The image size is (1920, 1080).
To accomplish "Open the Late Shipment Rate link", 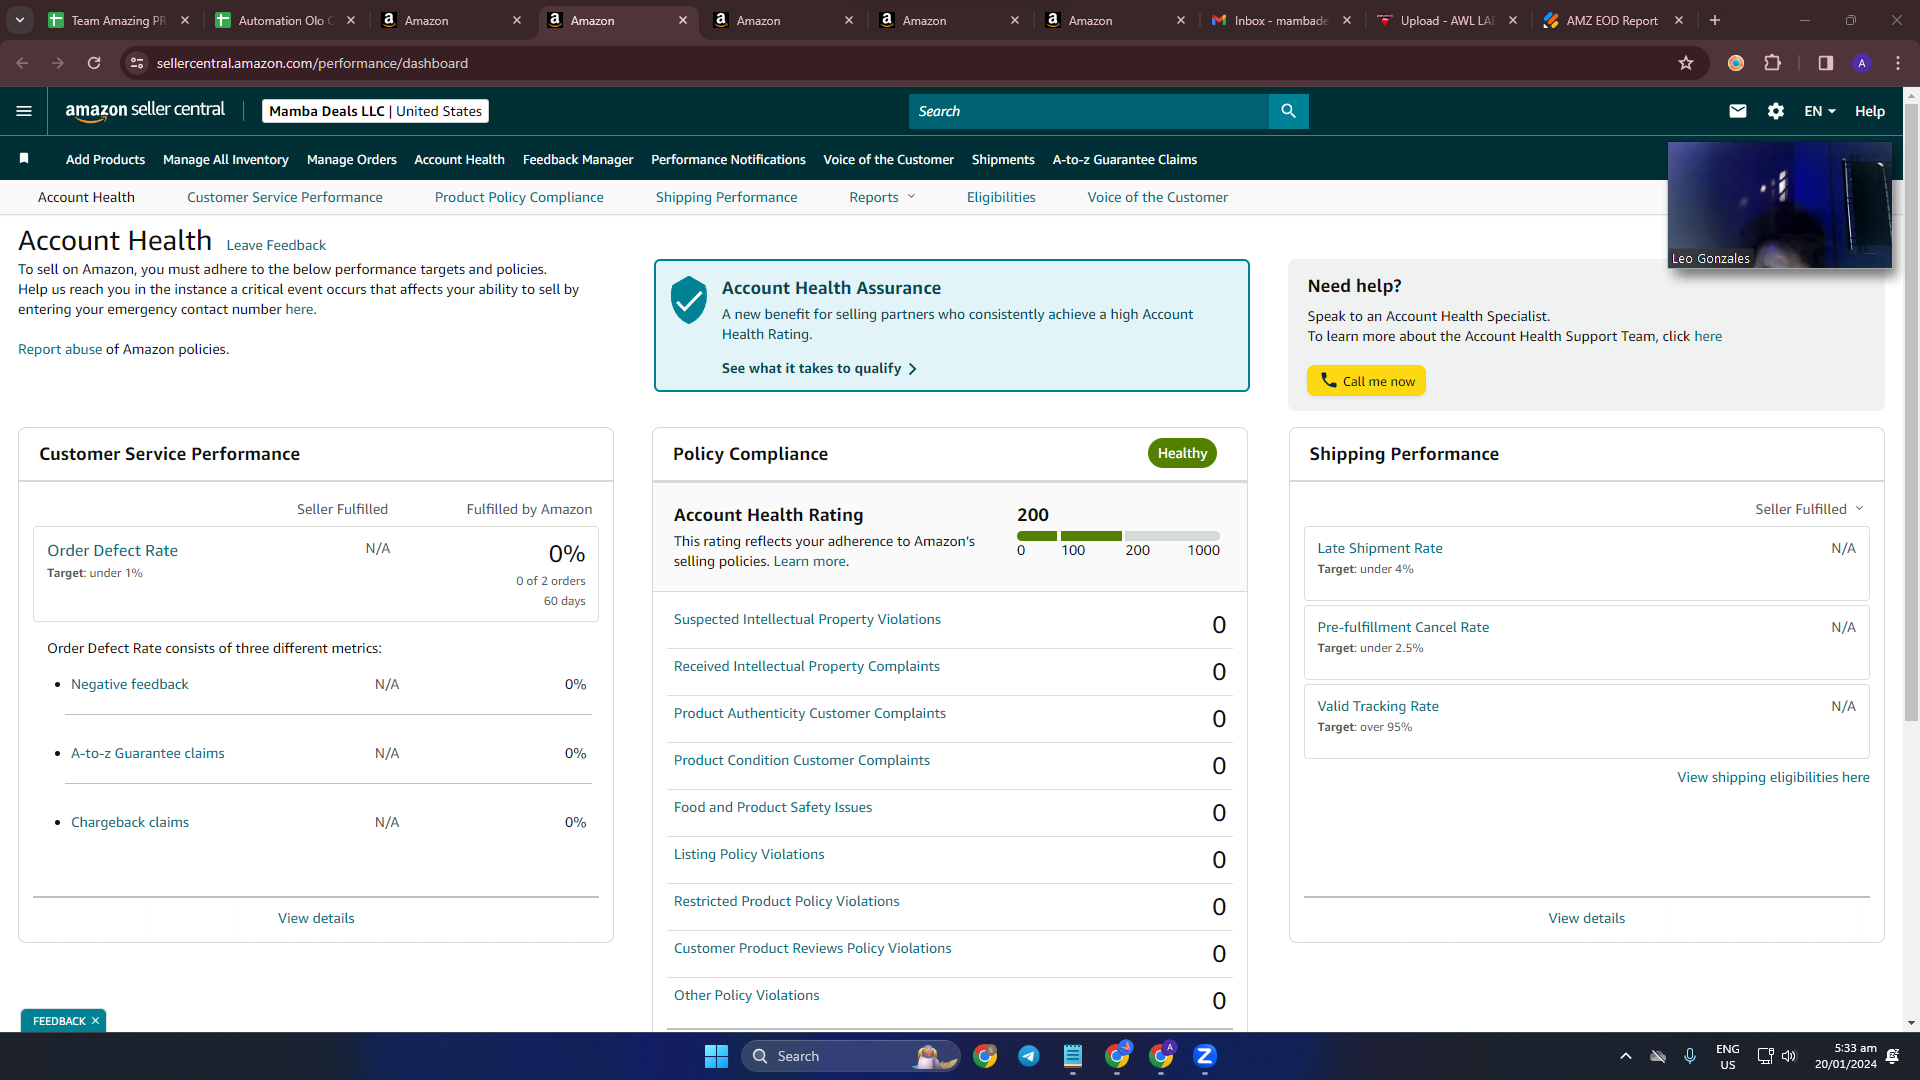I will point(1380,548).
